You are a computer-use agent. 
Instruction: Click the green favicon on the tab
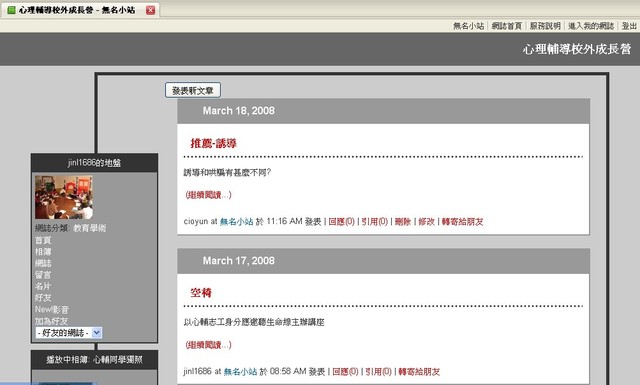click(11, 10)
